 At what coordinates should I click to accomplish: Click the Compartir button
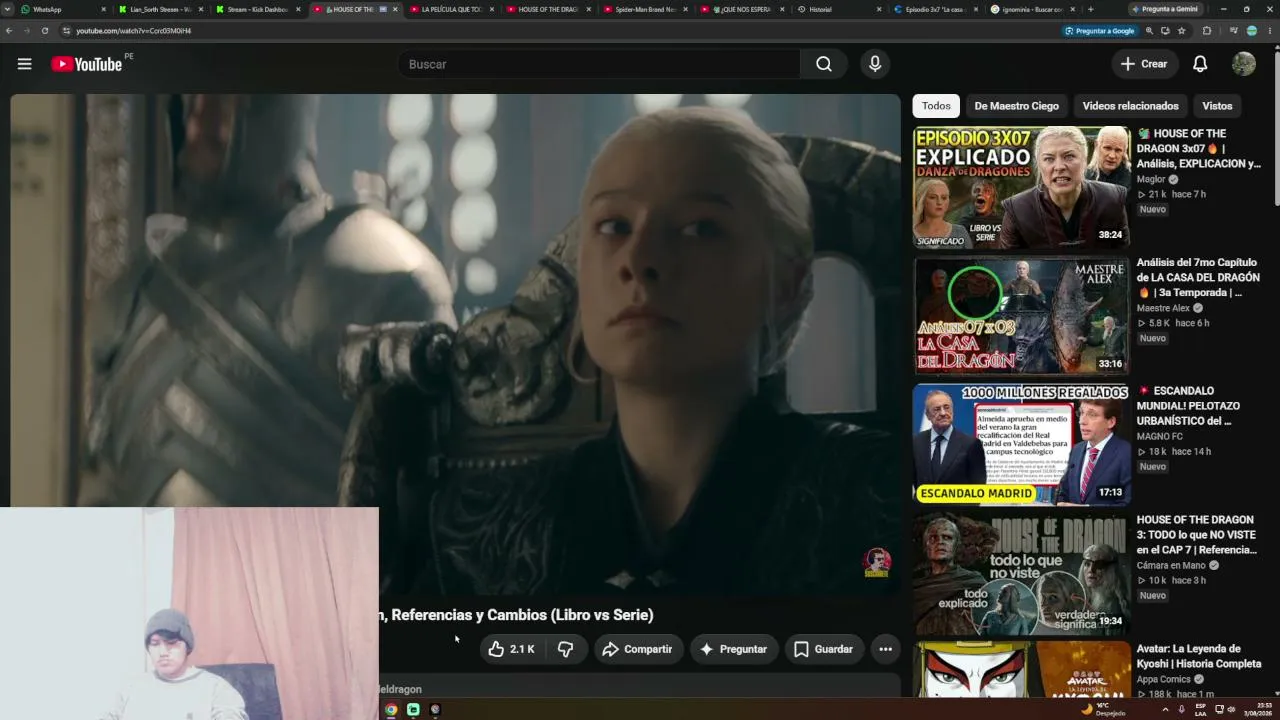pos(637,649)
